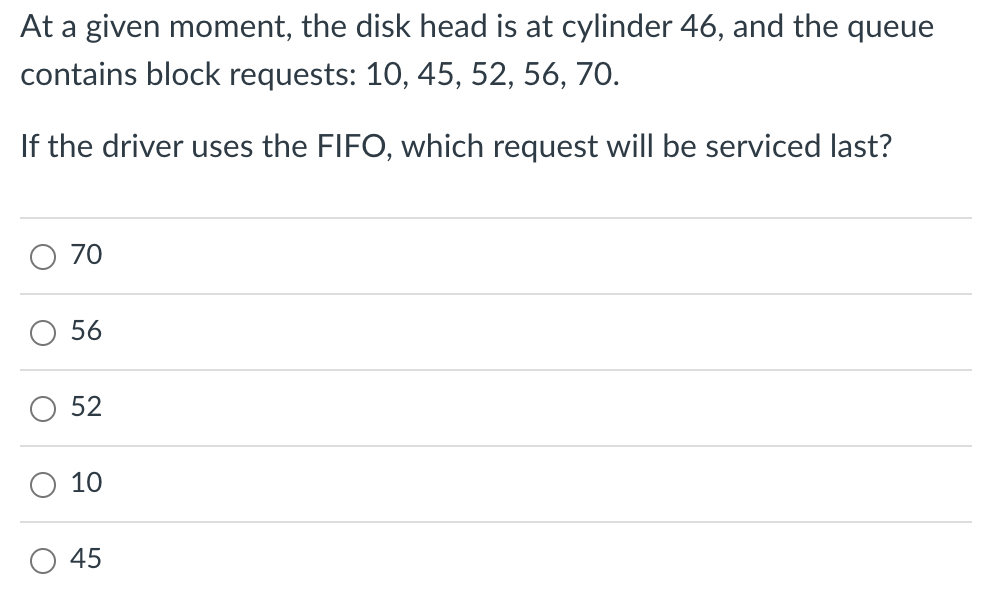Viewport: 992px width, 612px height.
Task: Click the answer row labeled 45
Action: [x=400, y=560]
